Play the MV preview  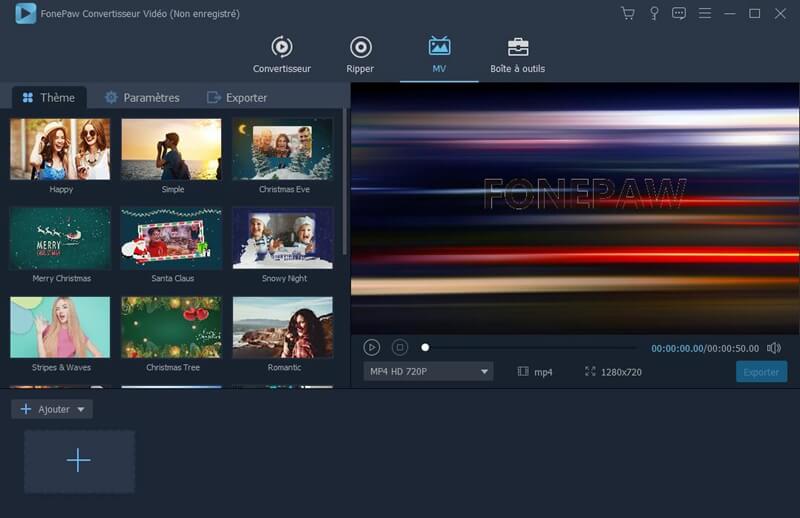point(371,348)
